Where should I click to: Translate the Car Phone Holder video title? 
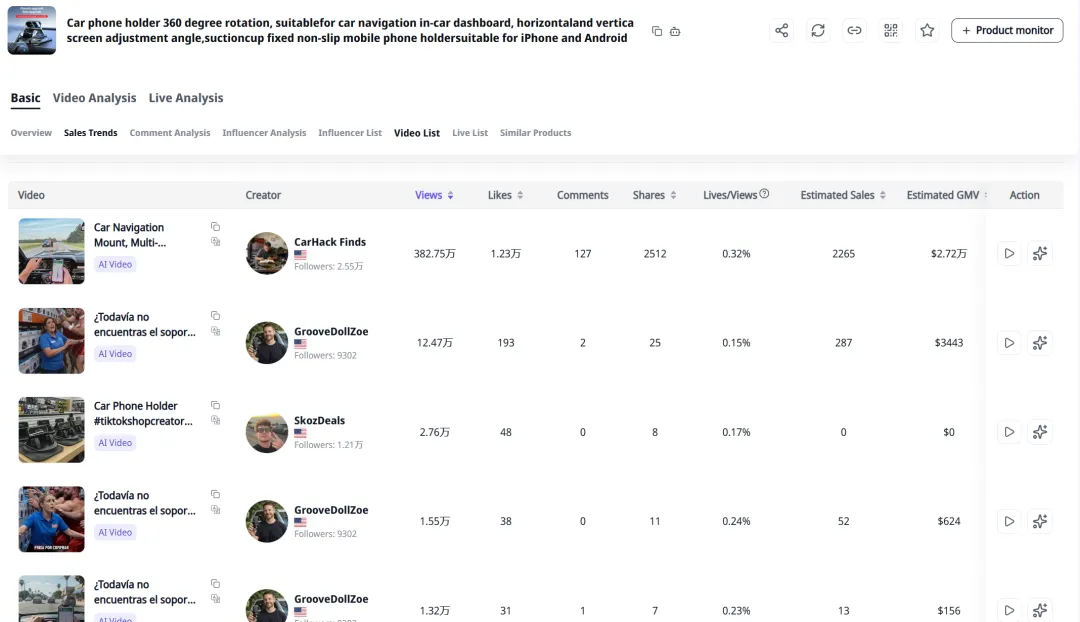216,420
